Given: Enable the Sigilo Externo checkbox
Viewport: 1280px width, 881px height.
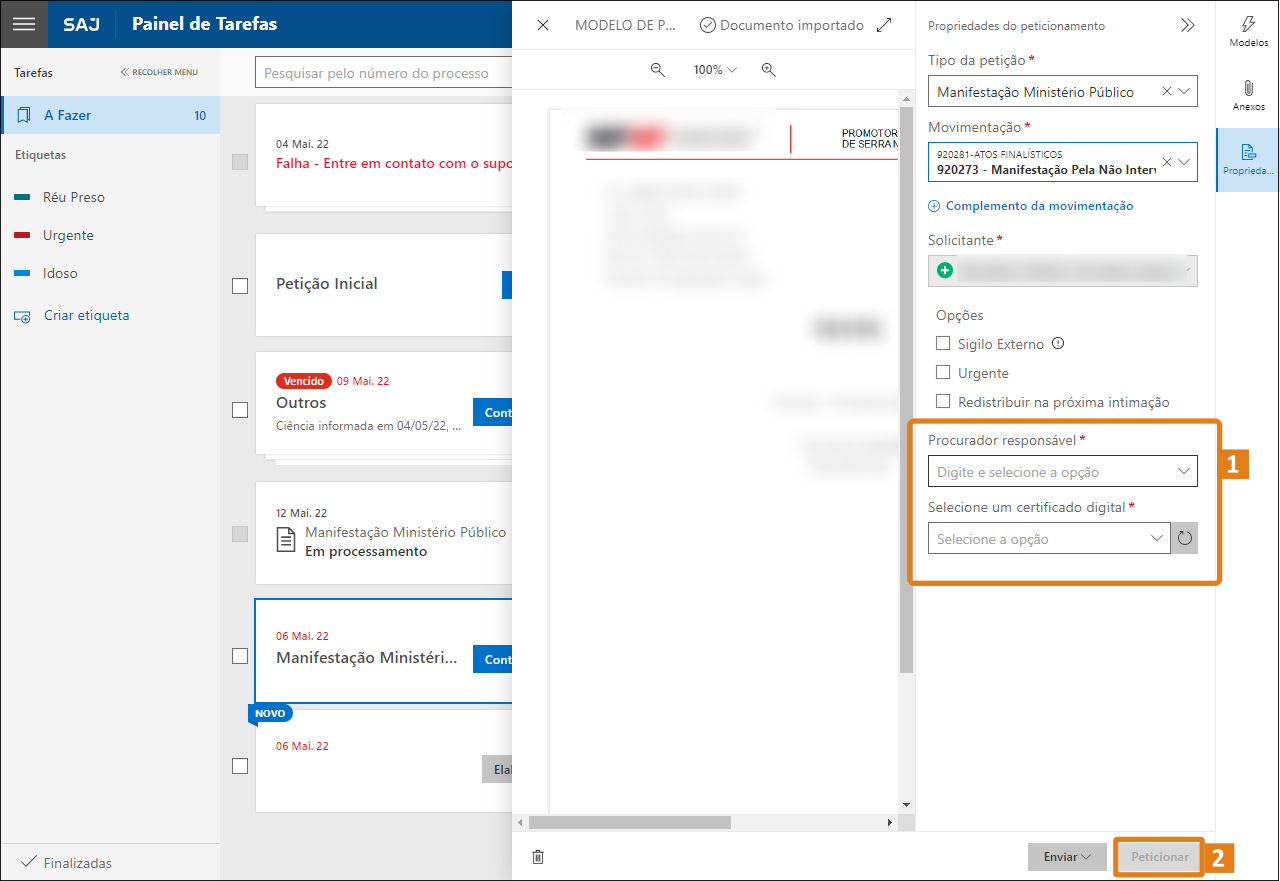Looking at the screenshot, I should click(942, 344).
